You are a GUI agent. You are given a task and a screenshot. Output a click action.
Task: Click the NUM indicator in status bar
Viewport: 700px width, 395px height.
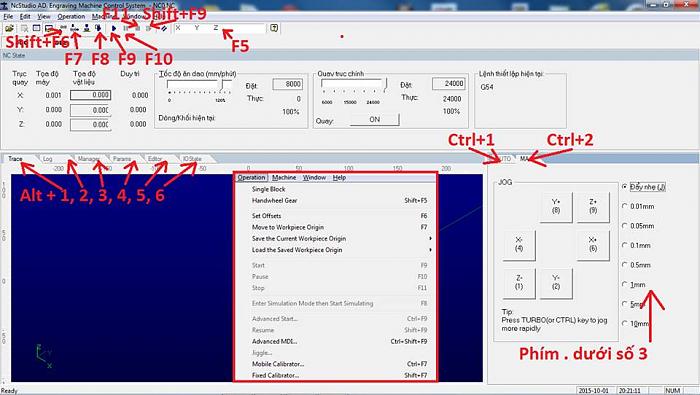tap(672, 391)
